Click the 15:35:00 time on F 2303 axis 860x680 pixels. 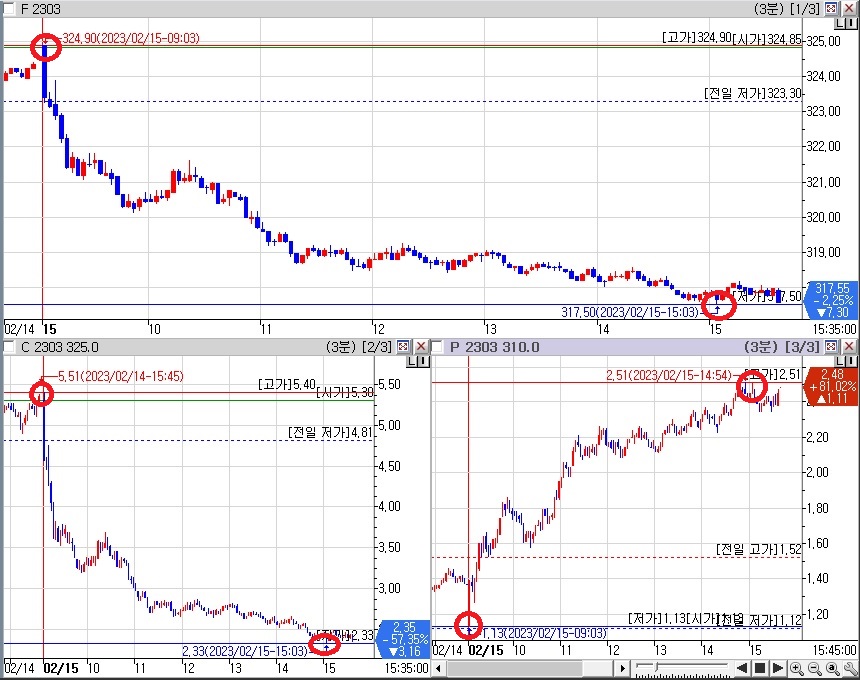(834, 329)
